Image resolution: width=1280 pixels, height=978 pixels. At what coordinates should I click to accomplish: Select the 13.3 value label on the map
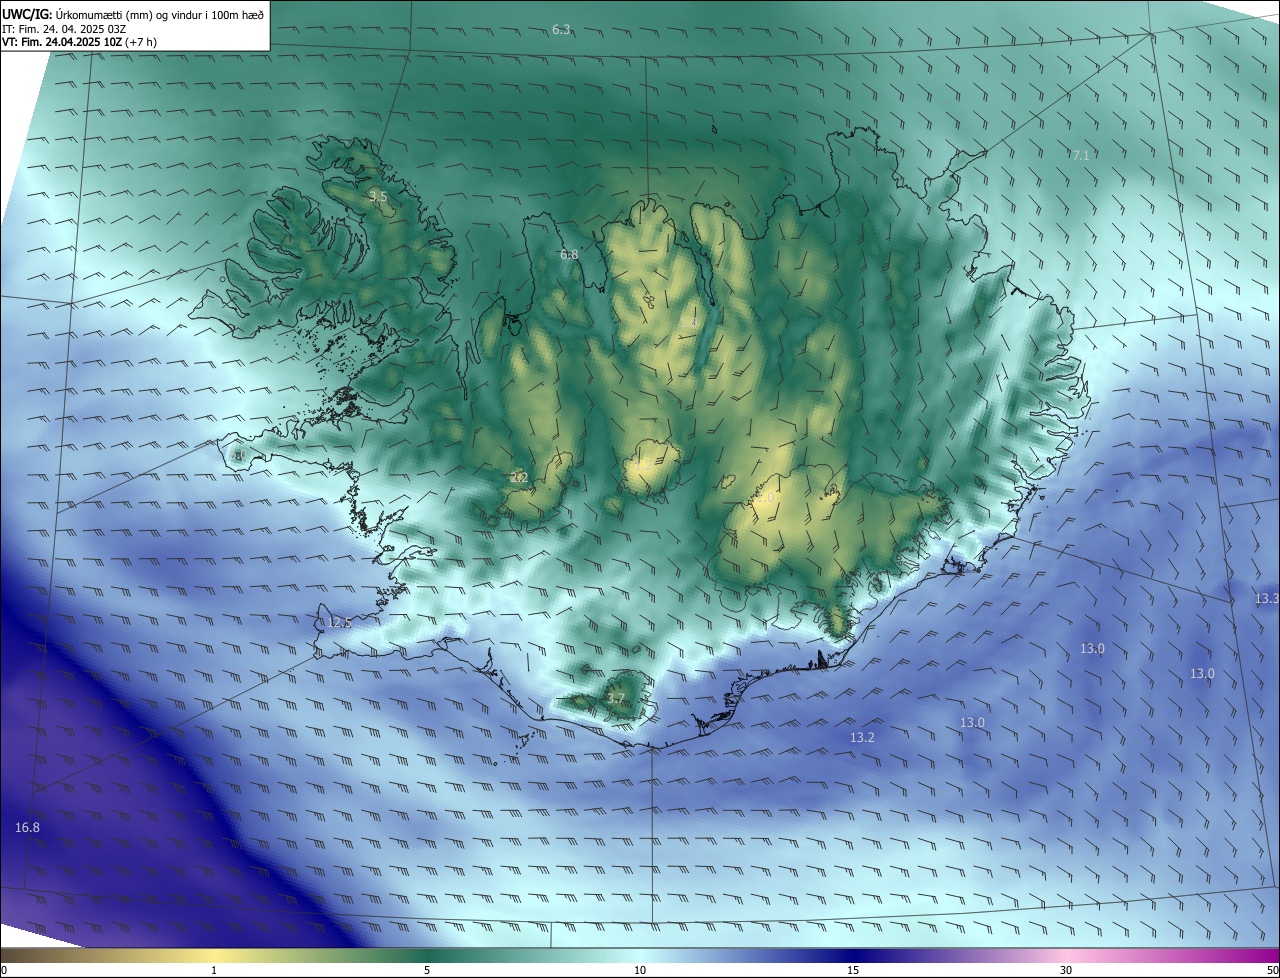coord(1267,598)
